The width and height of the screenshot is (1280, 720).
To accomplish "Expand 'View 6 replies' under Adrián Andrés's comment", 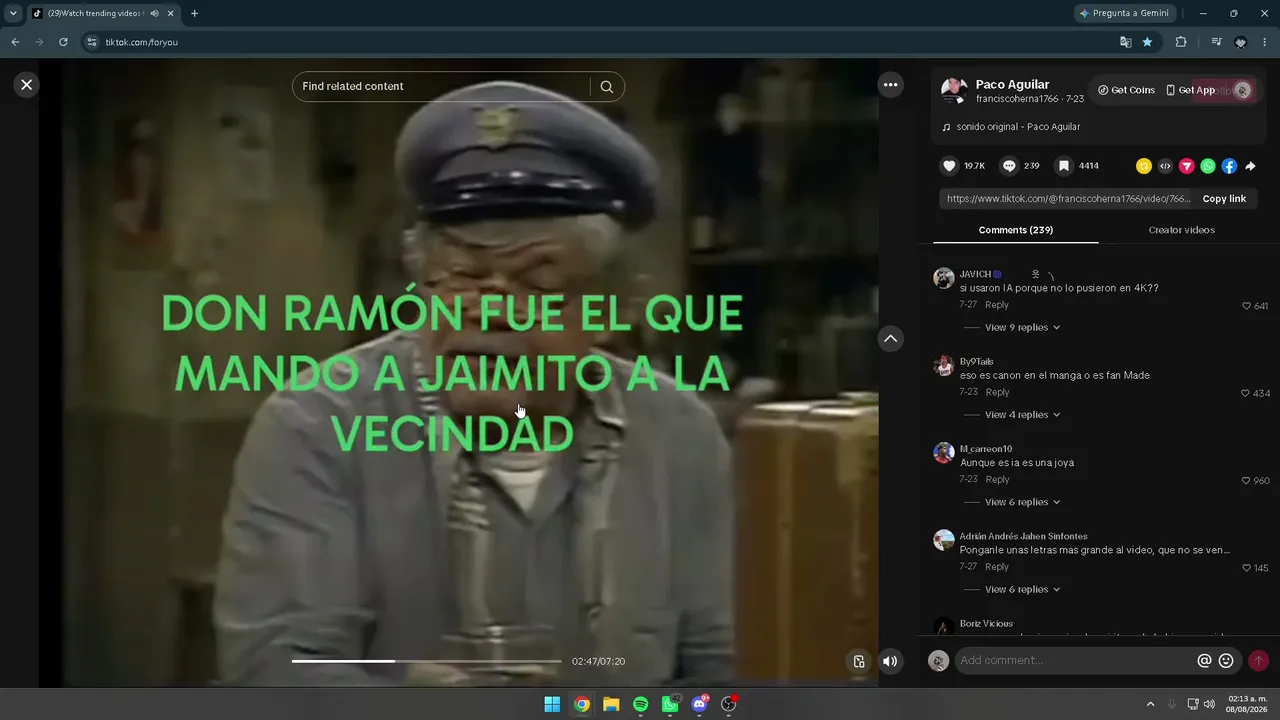I will (1022, 590).
